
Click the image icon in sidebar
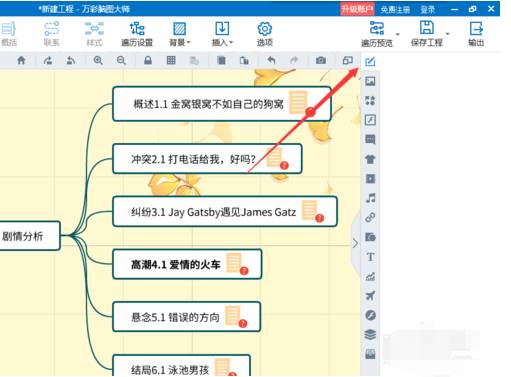[x=370, y=81]
